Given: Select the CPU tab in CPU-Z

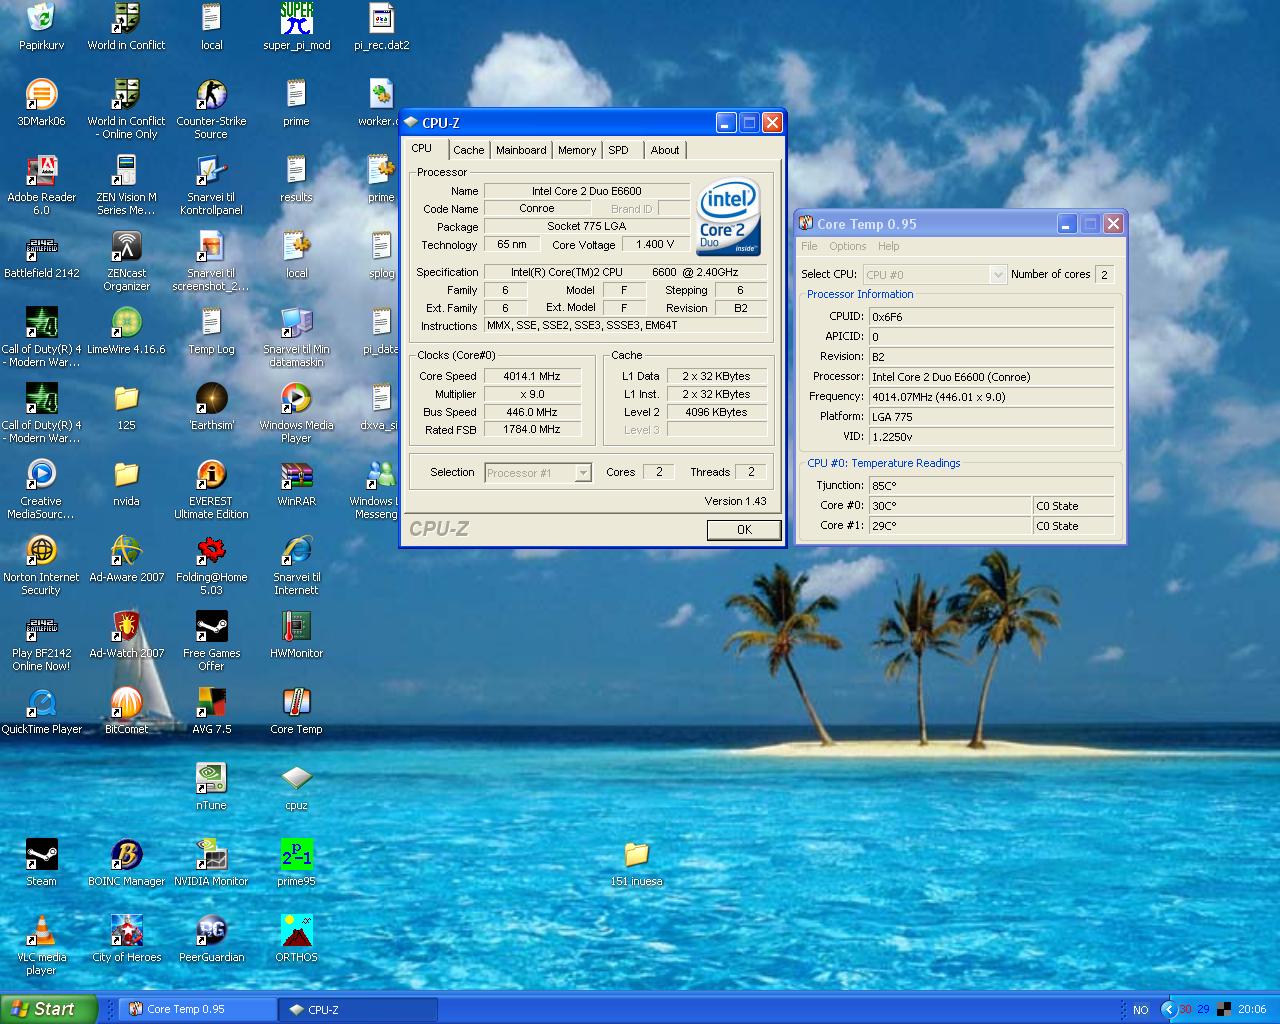Looking at the screenshot, I should 422,148.
